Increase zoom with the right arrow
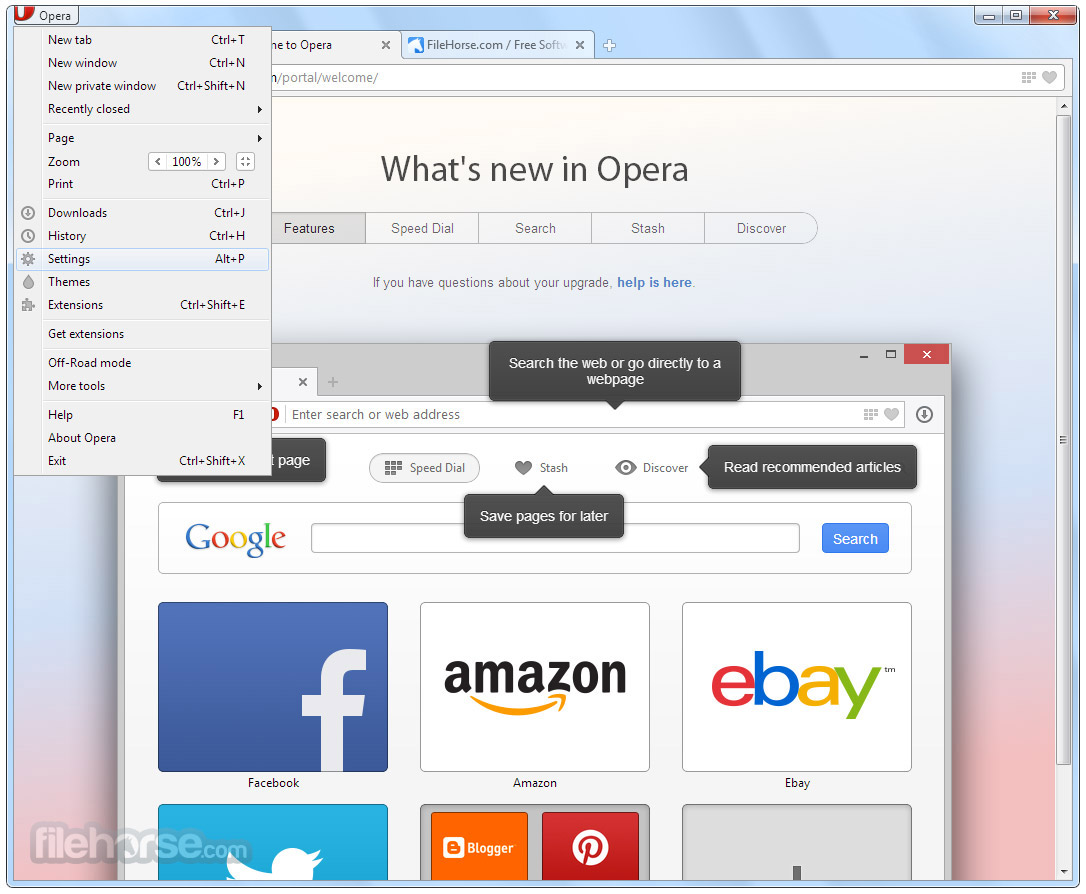The width and height of the screenshot is (1086, 894). click(x=216, y=161)
